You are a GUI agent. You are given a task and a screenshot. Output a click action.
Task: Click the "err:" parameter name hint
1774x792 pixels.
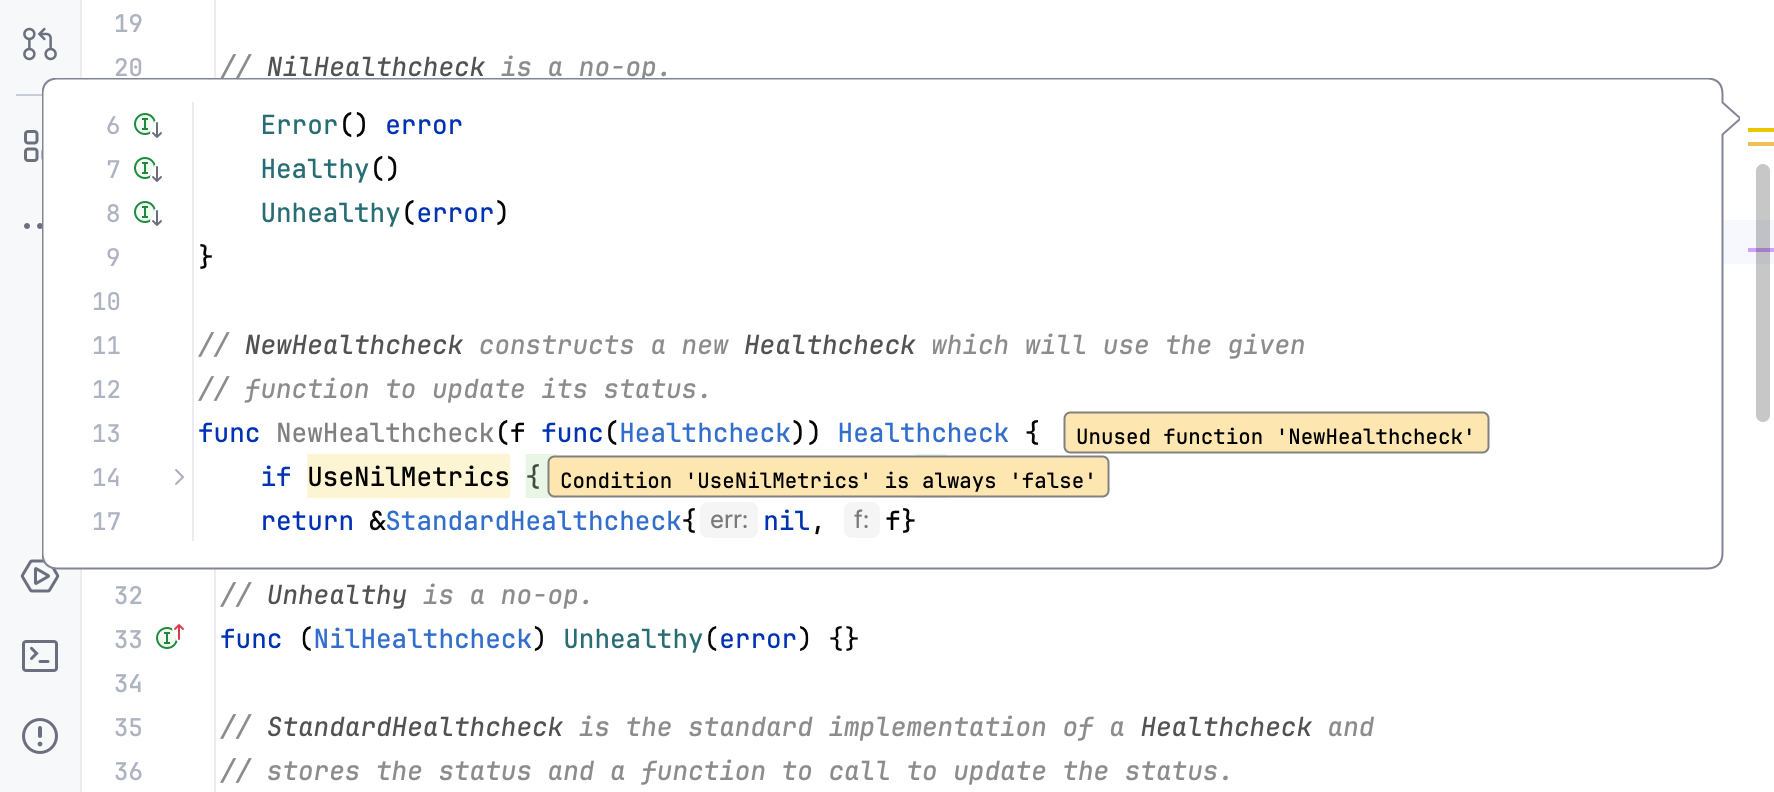(x=728, y=521)
